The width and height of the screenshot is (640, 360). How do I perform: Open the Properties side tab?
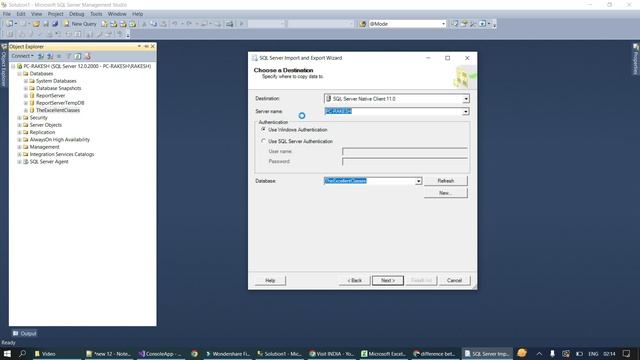point(636,60)
